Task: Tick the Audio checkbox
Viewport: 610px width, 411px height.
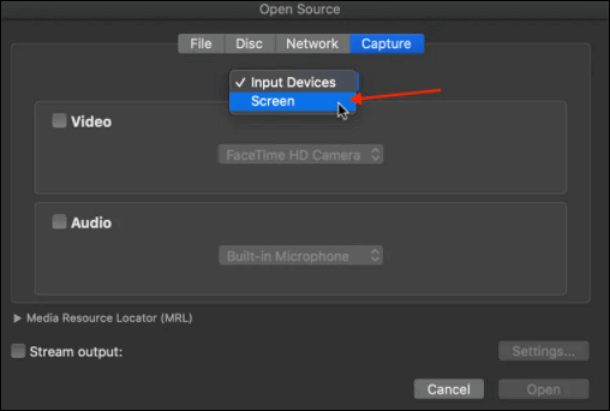Action: 60,222
